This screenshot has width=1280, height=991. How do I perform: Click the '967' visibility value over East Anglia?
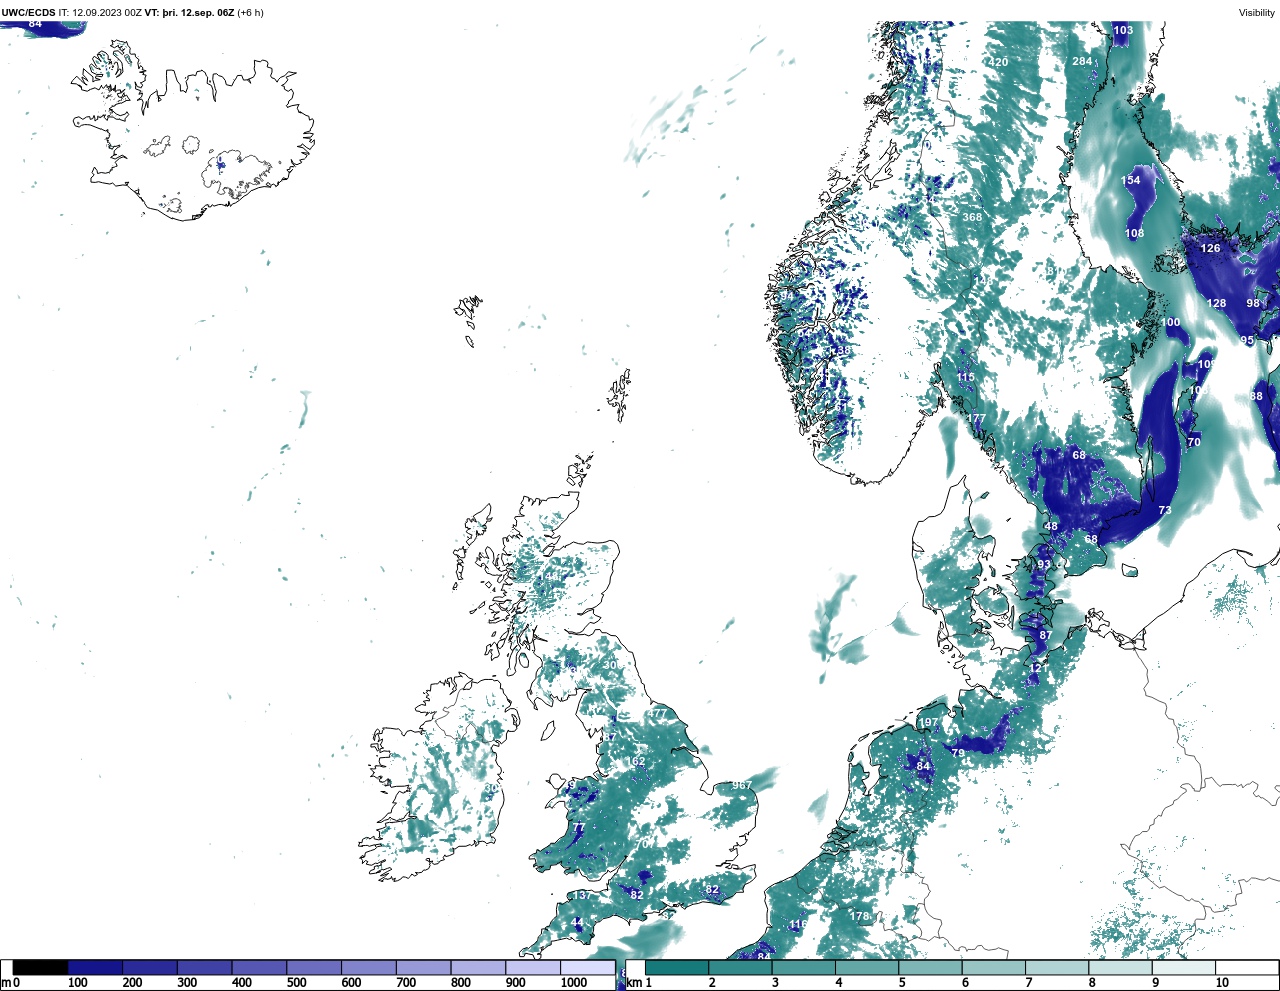tap(741, 786)
